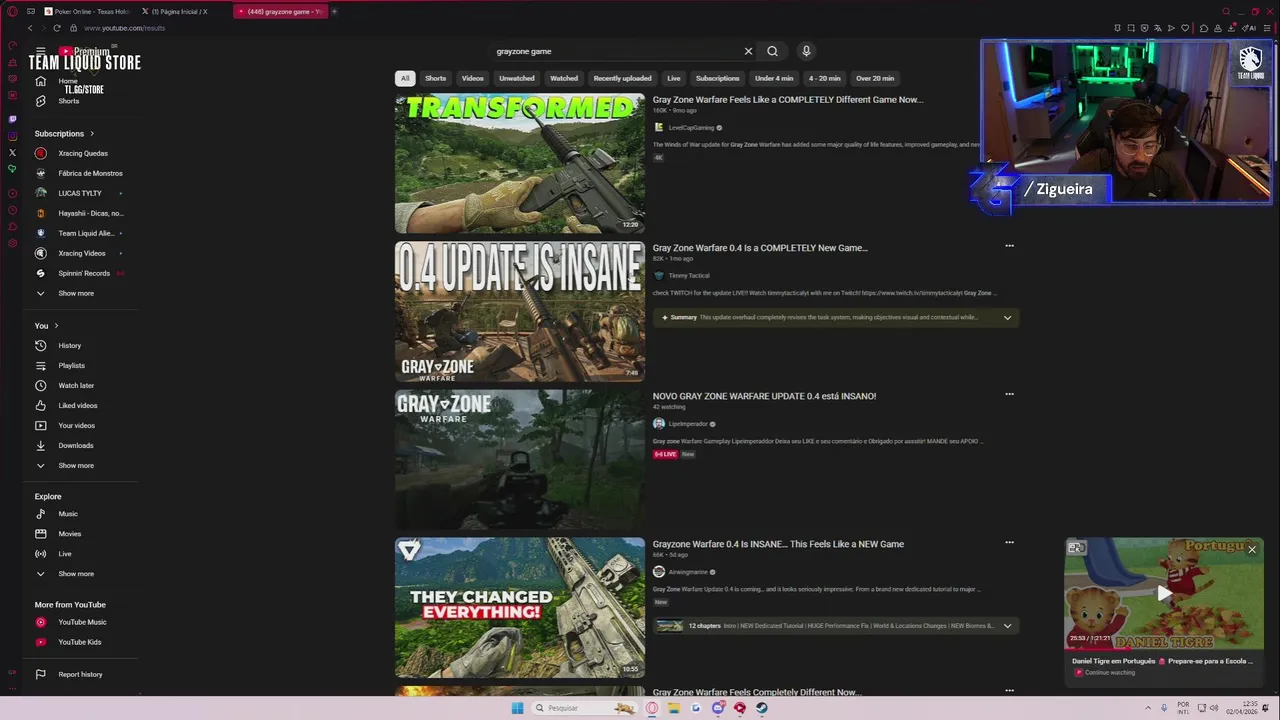Select the Over 20 min filter chip
This screenshot has width=1280, height=720.
(875, 78)
